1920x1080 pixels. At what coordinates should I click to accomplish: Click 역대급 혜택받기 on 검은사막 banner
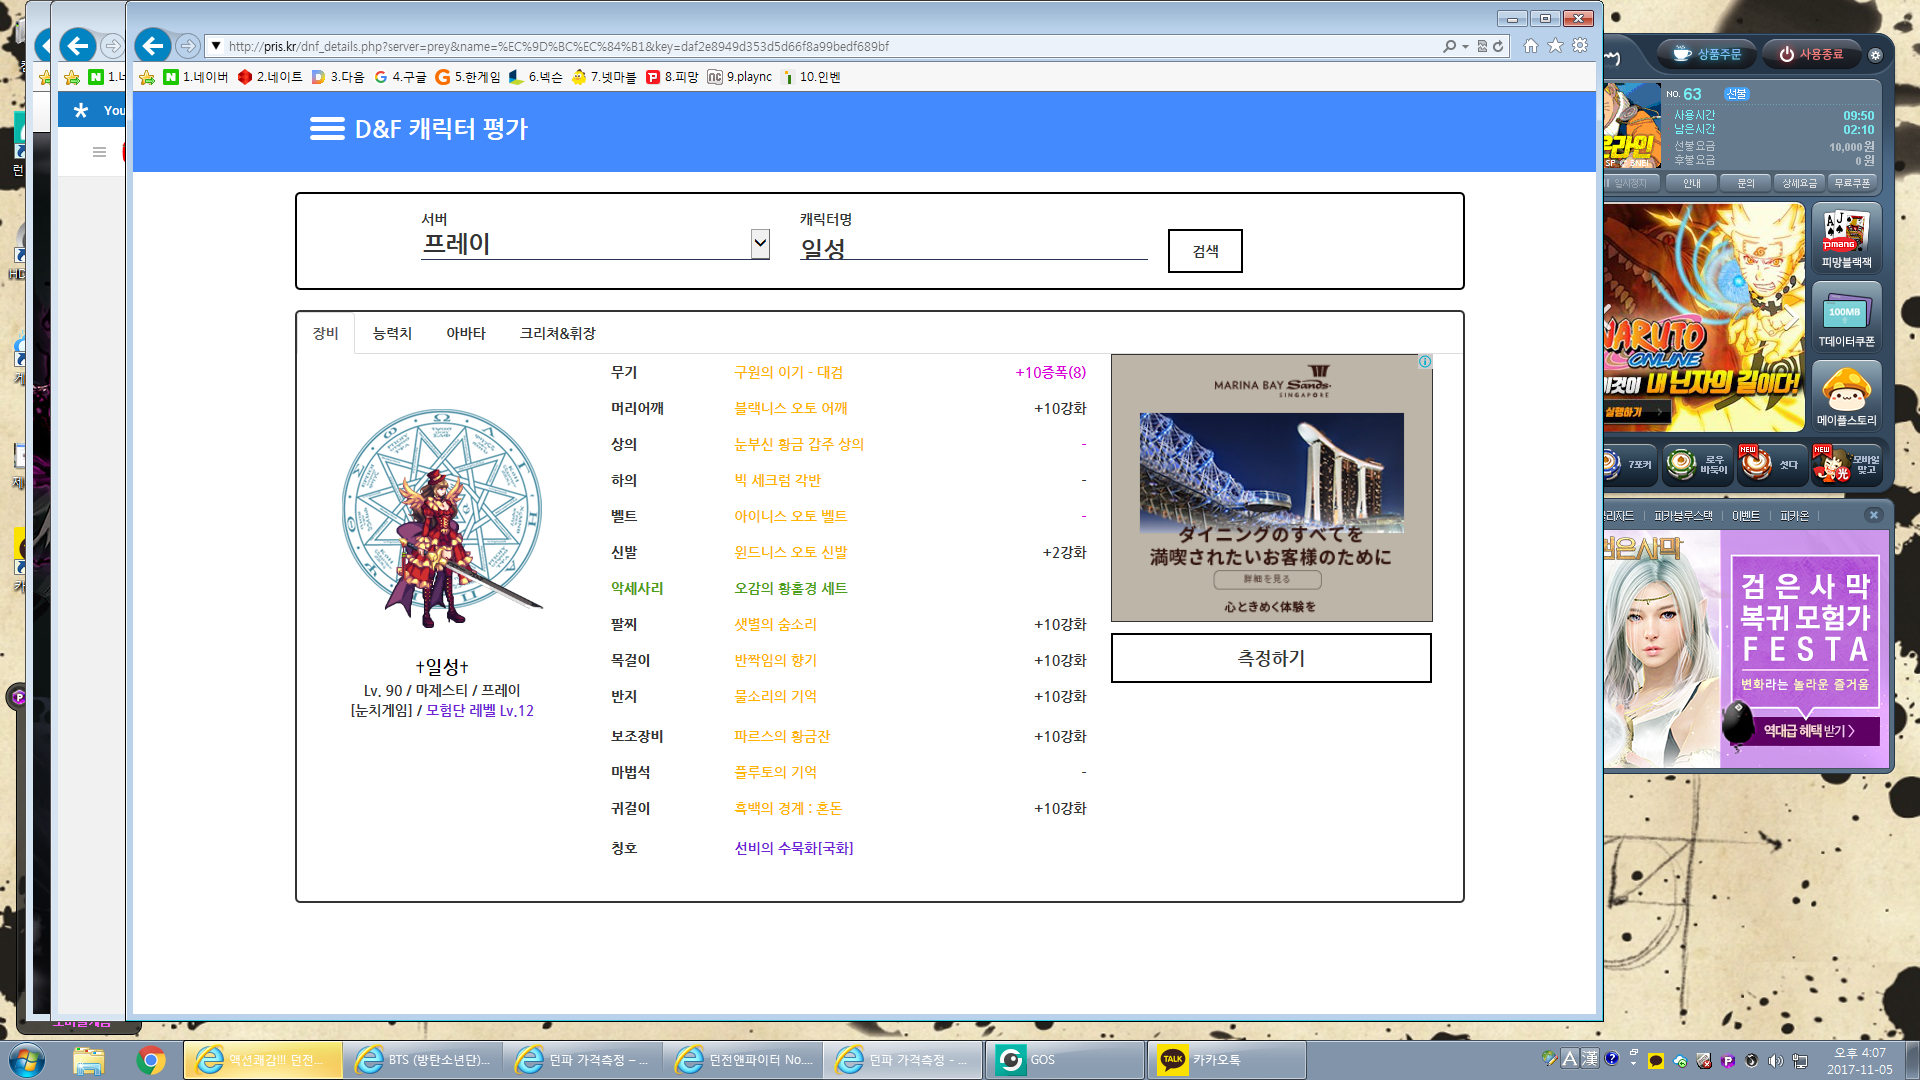pyautogui.click(x=1808, y=731)
